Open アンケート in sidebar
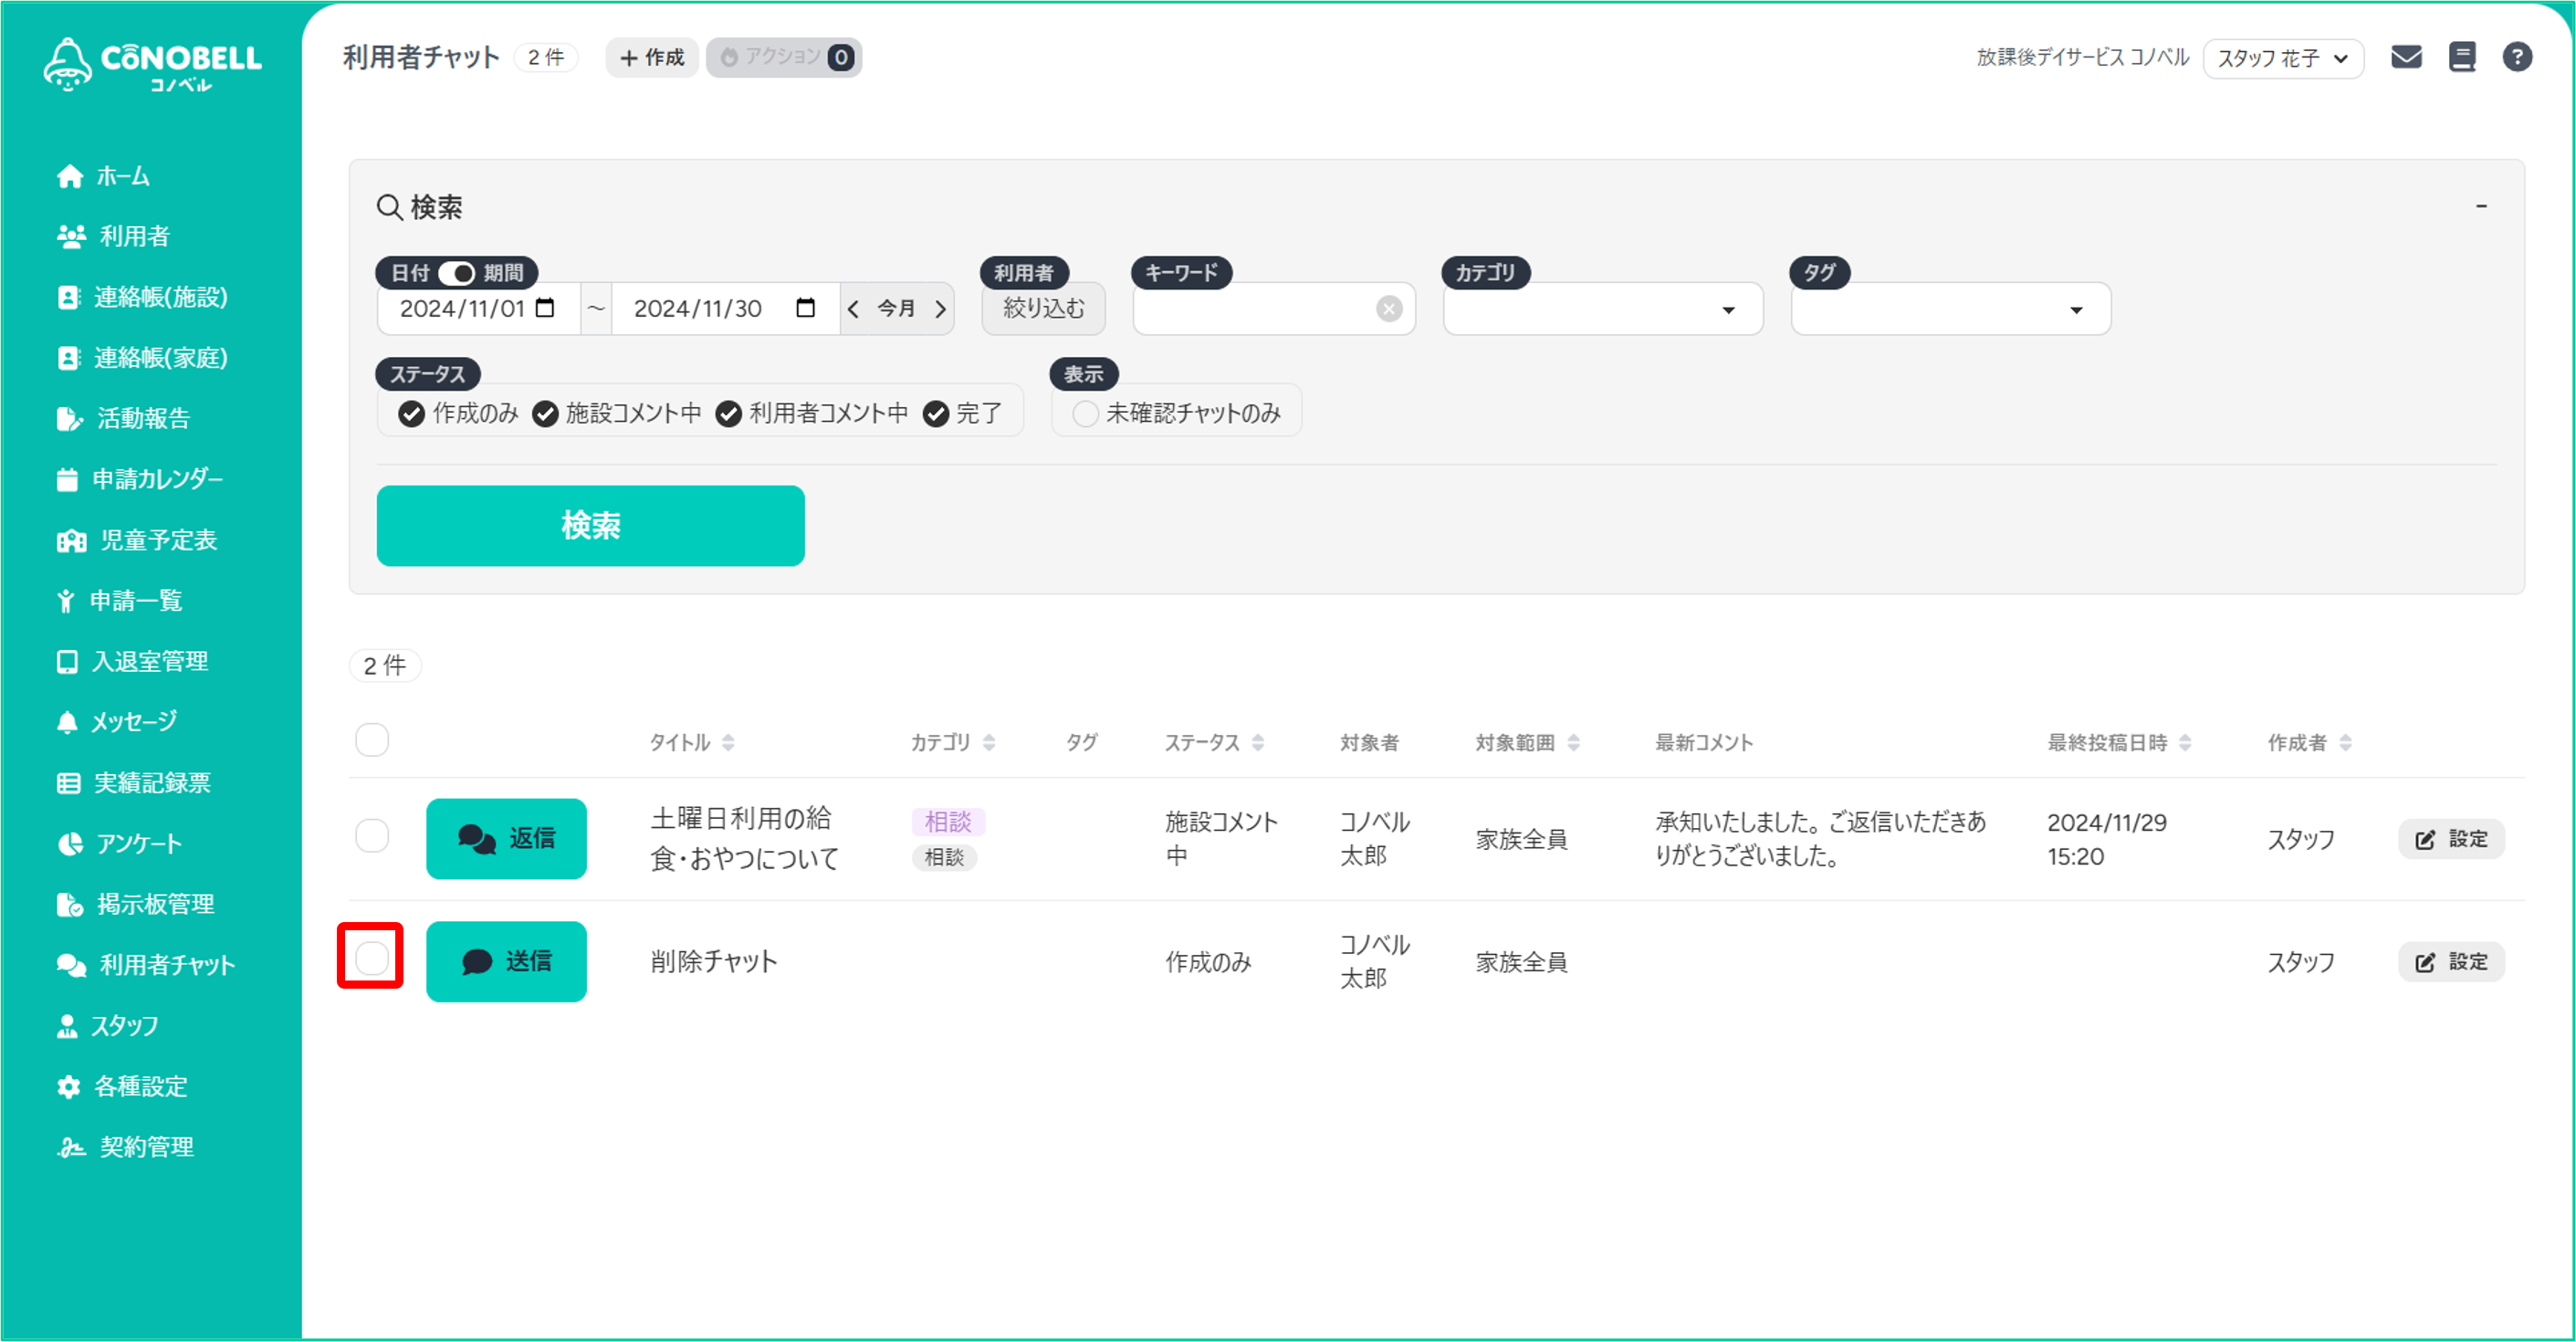The width and height of the screenshot is (2576, 1342). coord(119,843)
